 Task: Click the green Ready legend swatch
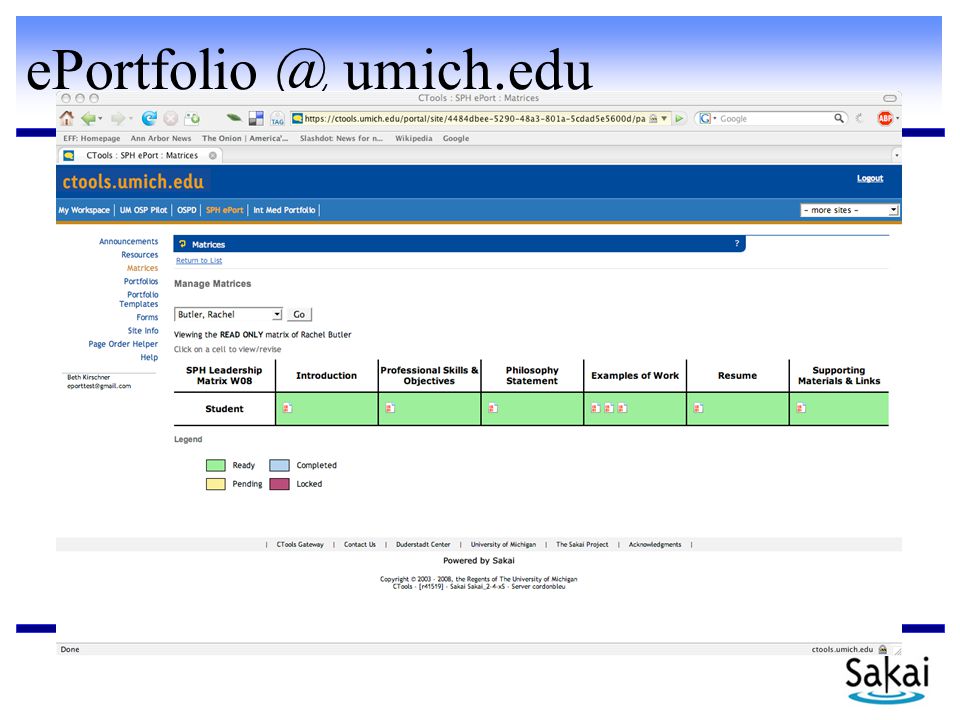tap(216, 465)
